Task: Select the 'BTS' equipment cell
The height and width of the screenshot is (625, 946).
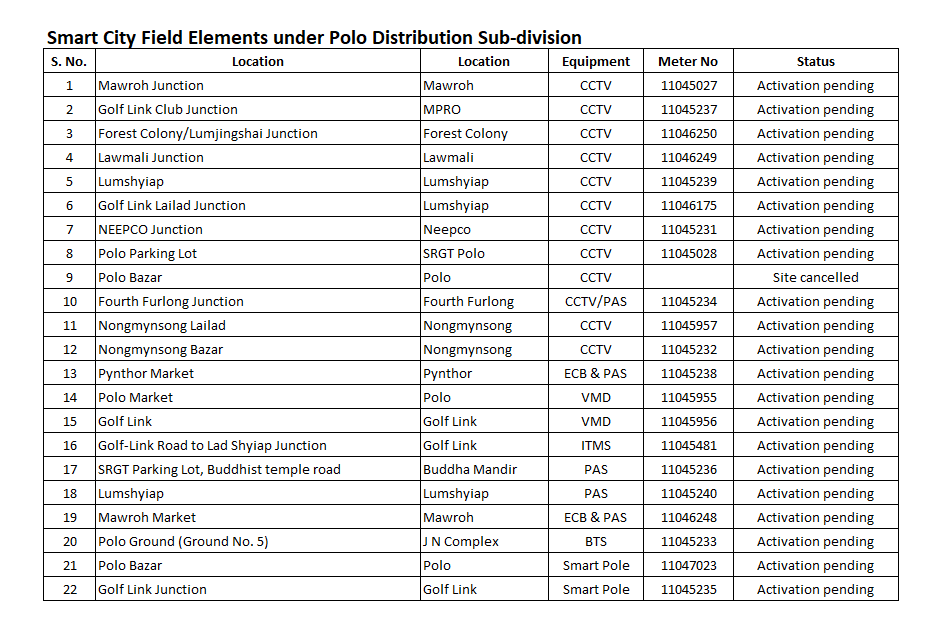Action: (x=595, y=541)
